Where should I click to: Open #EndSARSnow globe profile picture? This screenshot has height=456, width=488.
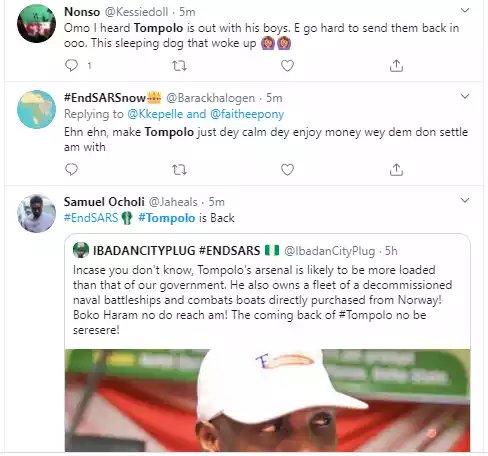tap(37, 109)
